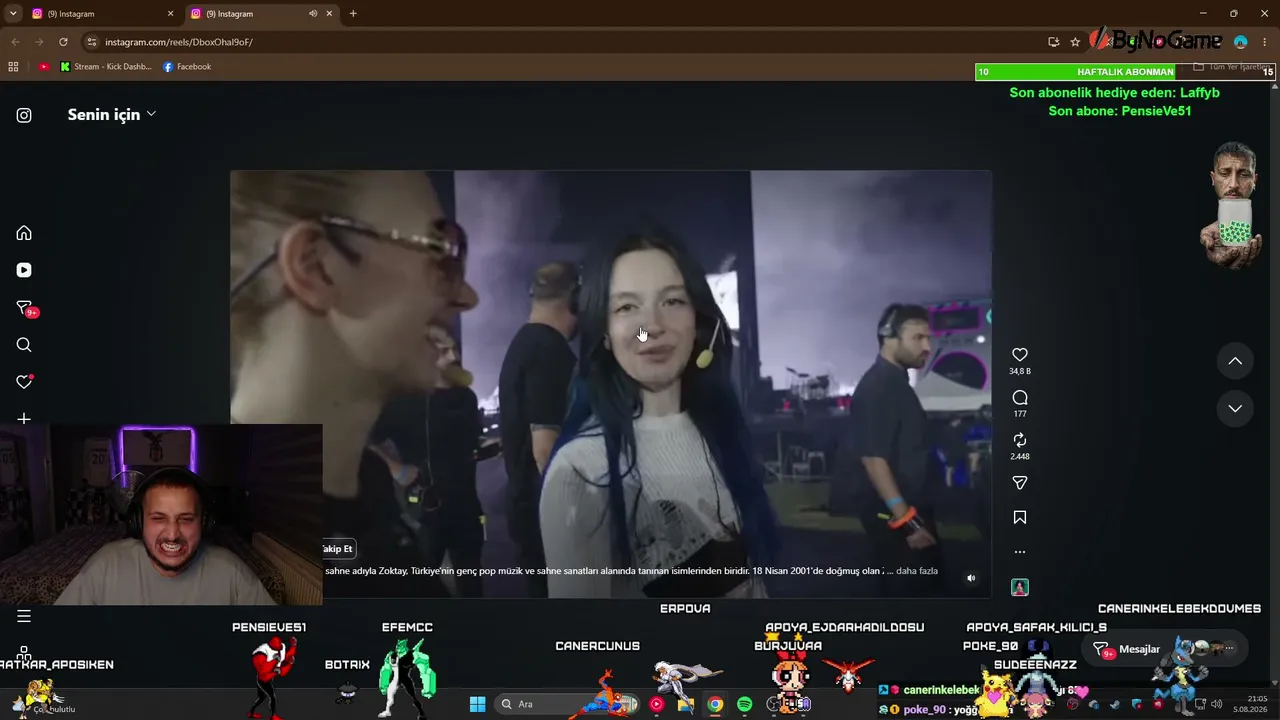Viewport: 1280px width, 720px height.
Task: Open the Chrome profile avatar
Action: (1241, 42)
